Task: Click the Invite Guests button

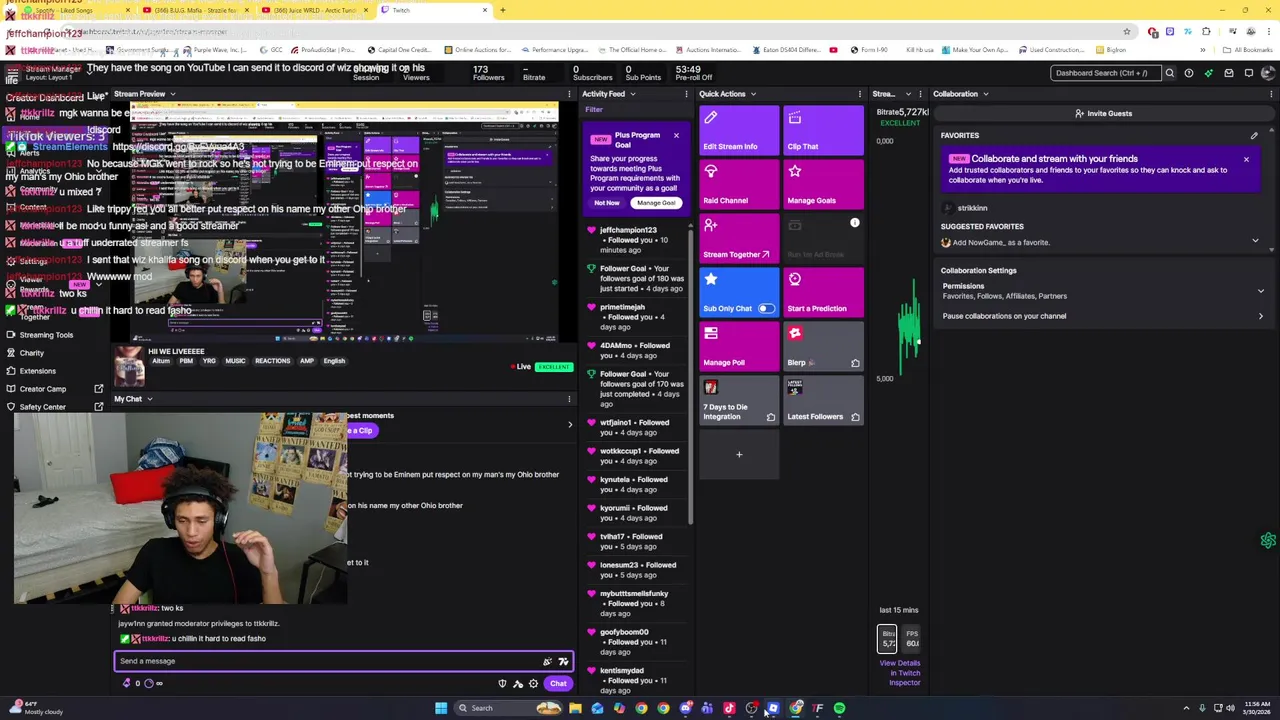Action: coord(1103,113)
